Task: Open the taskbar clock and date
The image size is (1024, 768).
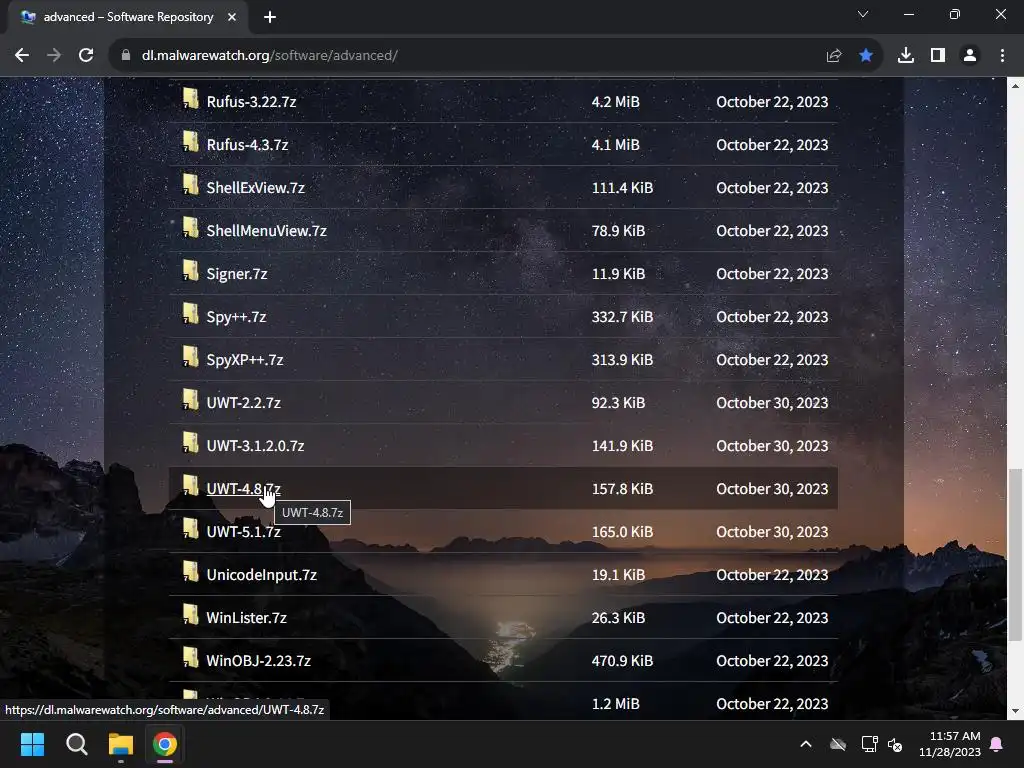Action: pos(950,744)
